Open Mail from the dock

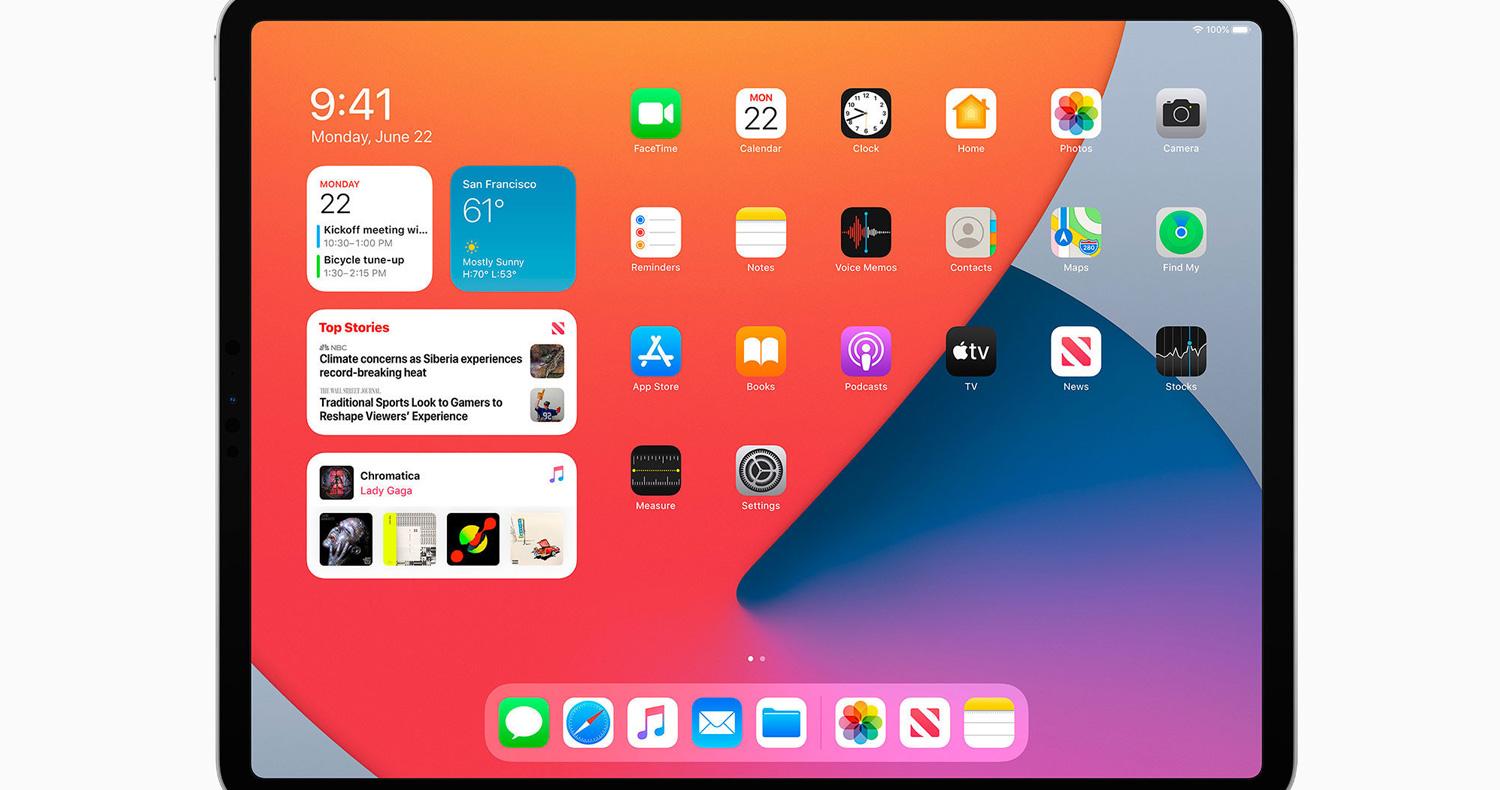(717, 723)
